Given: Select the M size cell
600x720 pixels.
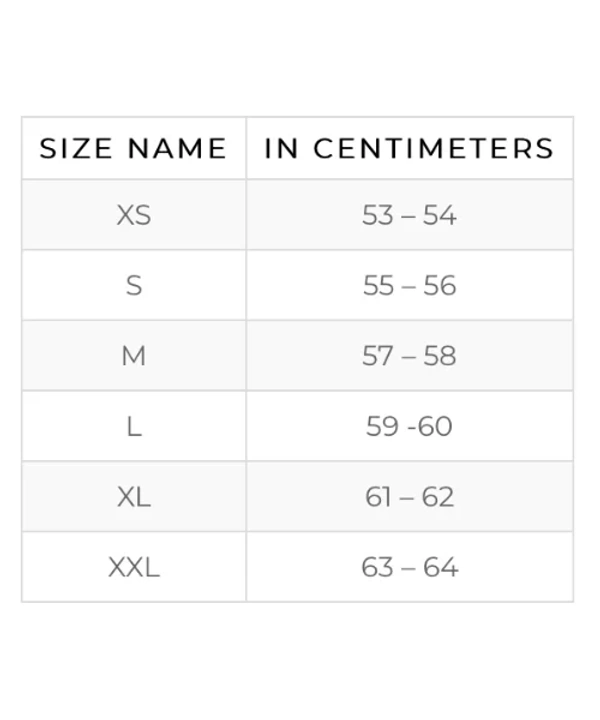Looking at the screenshot, I should pyautogui.click(x=134, y=356).
